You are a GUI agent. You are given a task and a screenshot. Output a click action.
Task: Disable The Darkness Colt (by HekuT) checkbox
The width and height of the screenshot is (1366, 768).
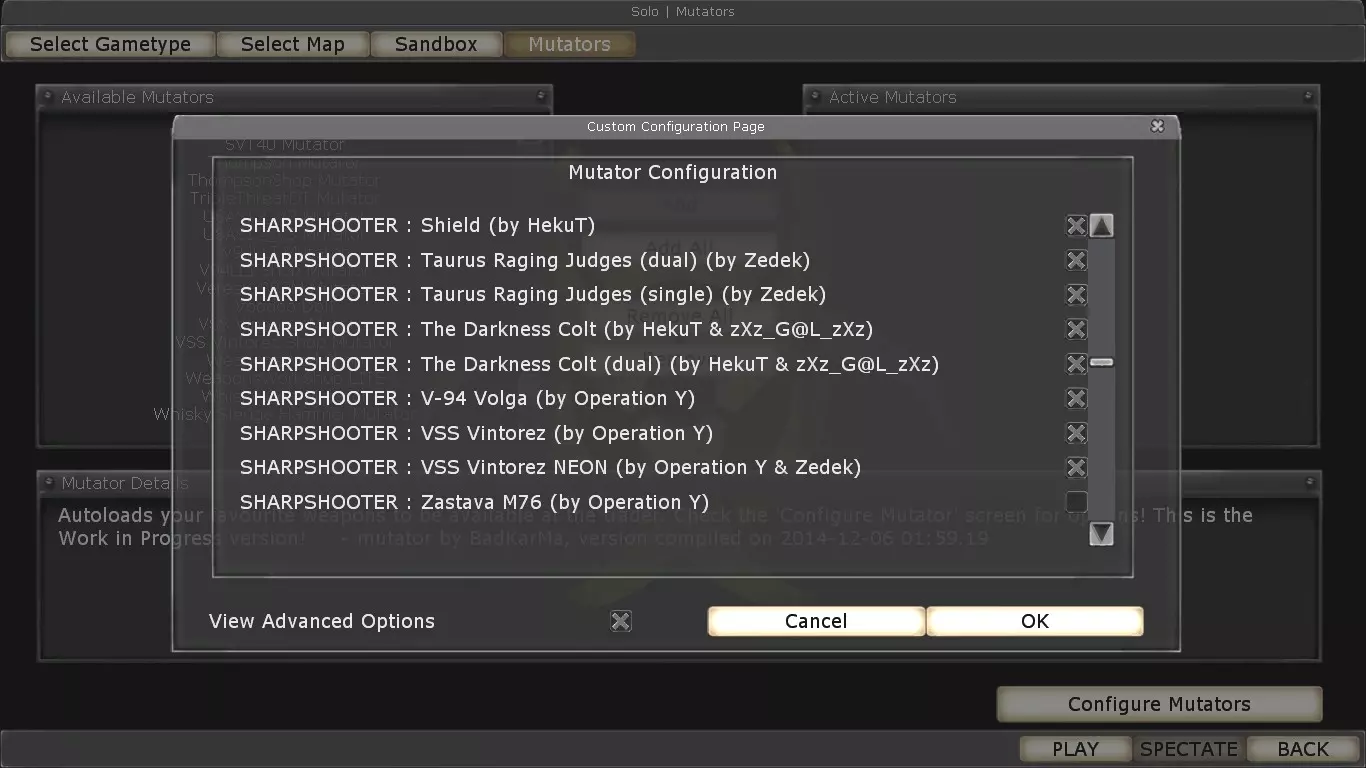[x=1076, y=329]
